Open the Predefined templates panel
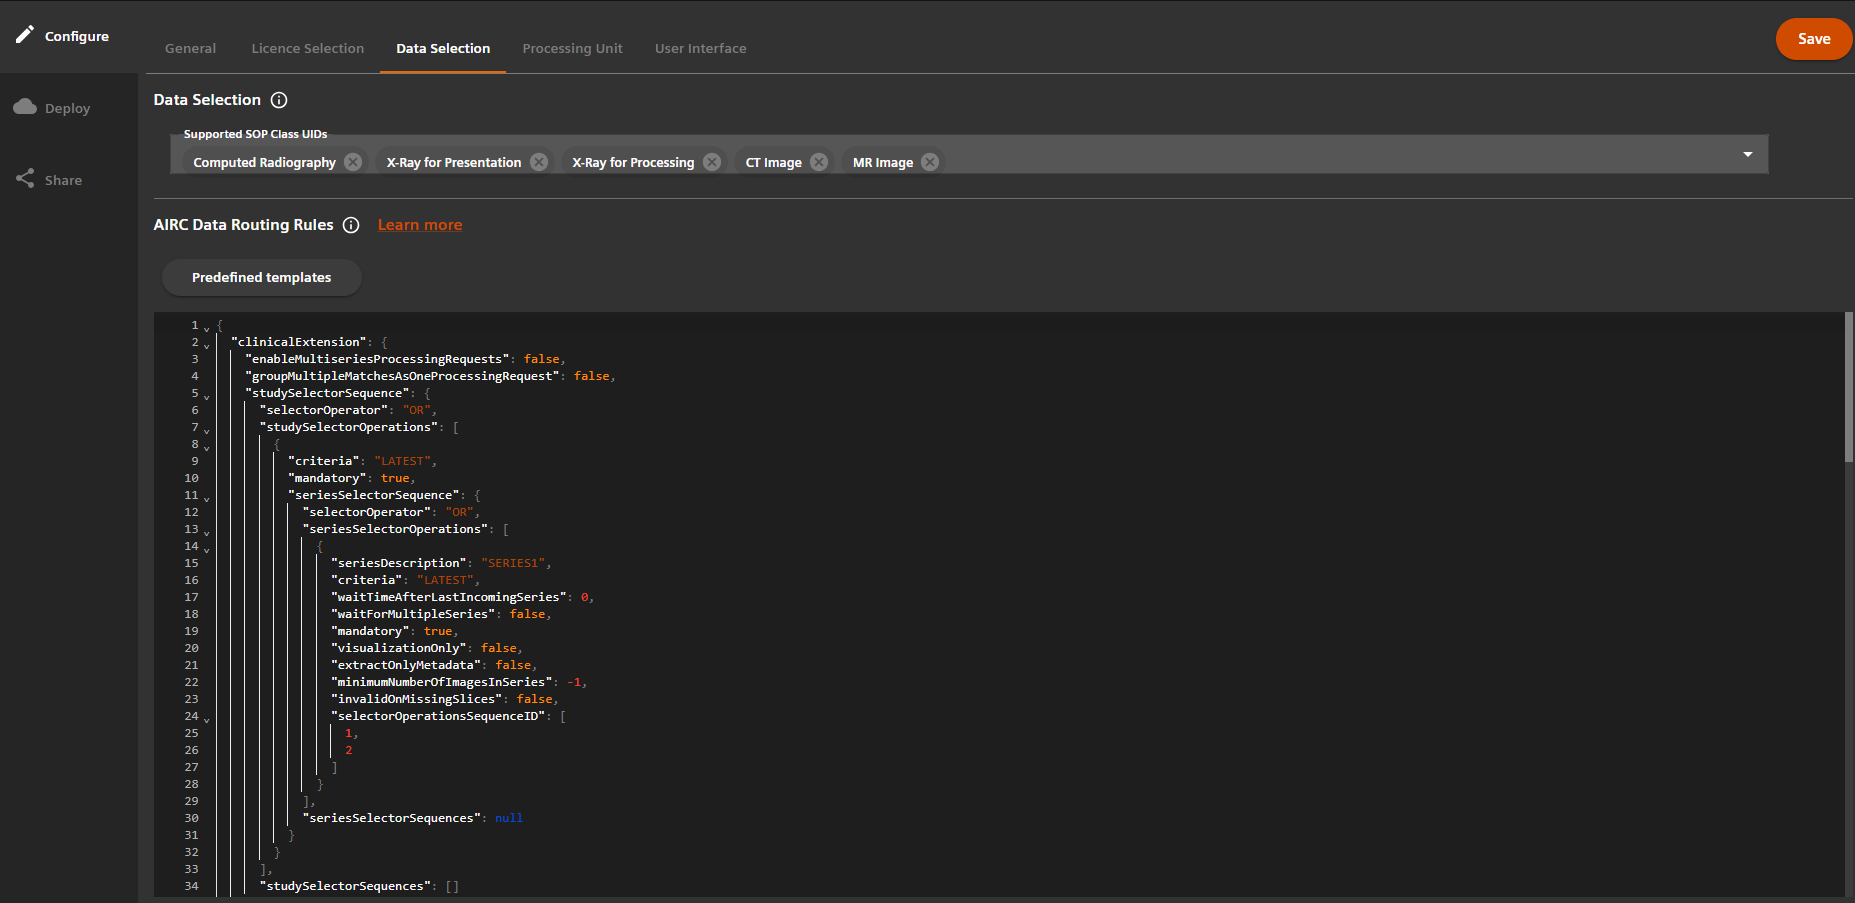This screenshot has width=1855, height=903. [x=261, y=277]
